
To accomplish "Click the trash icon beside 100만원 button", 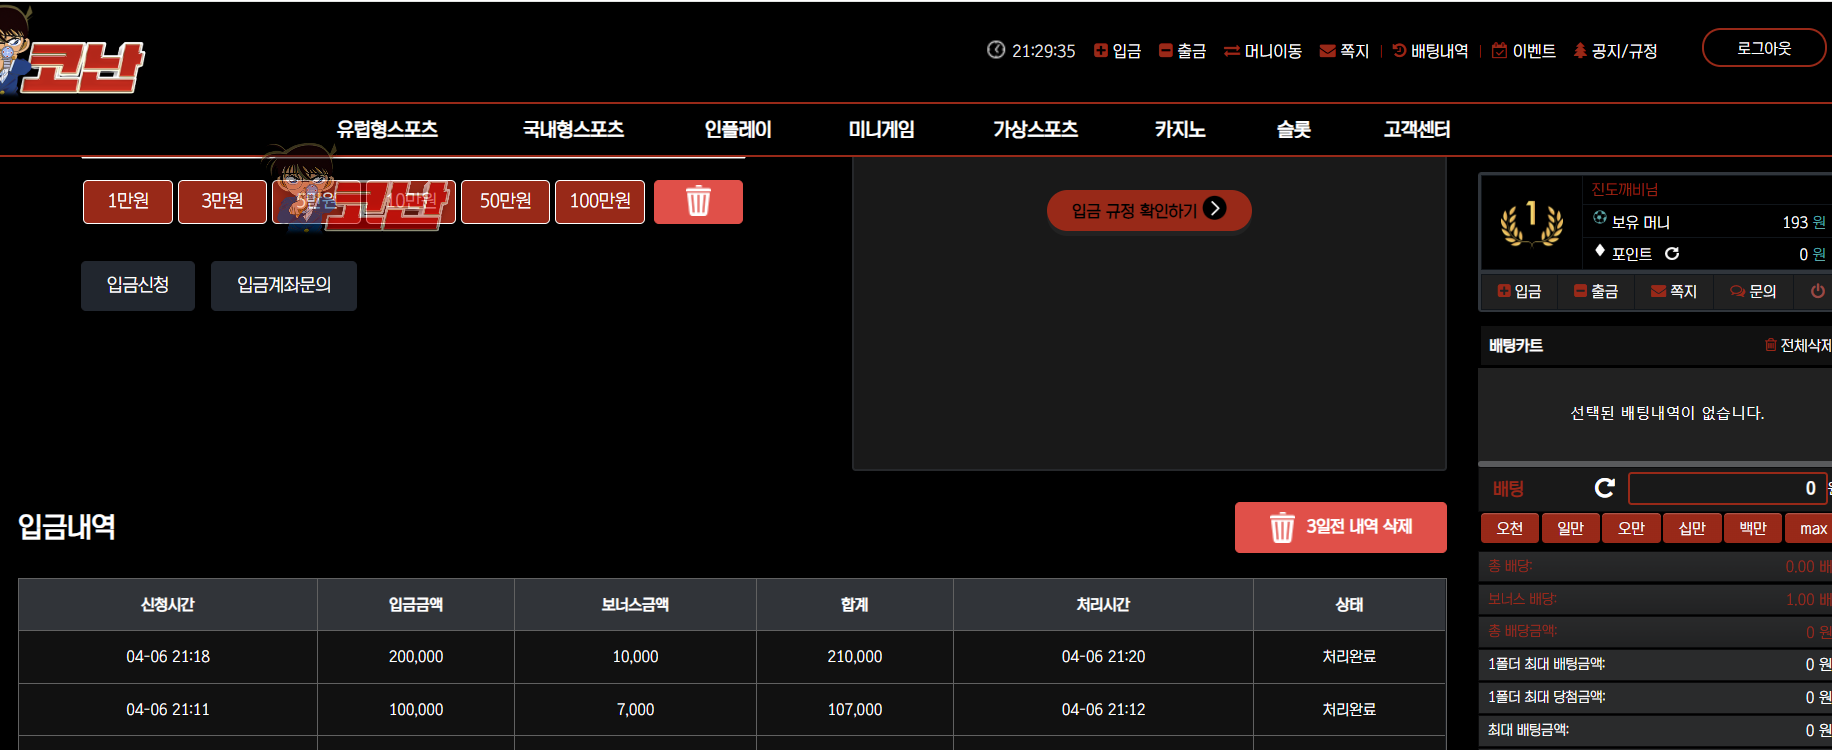I will click(698, 202).
